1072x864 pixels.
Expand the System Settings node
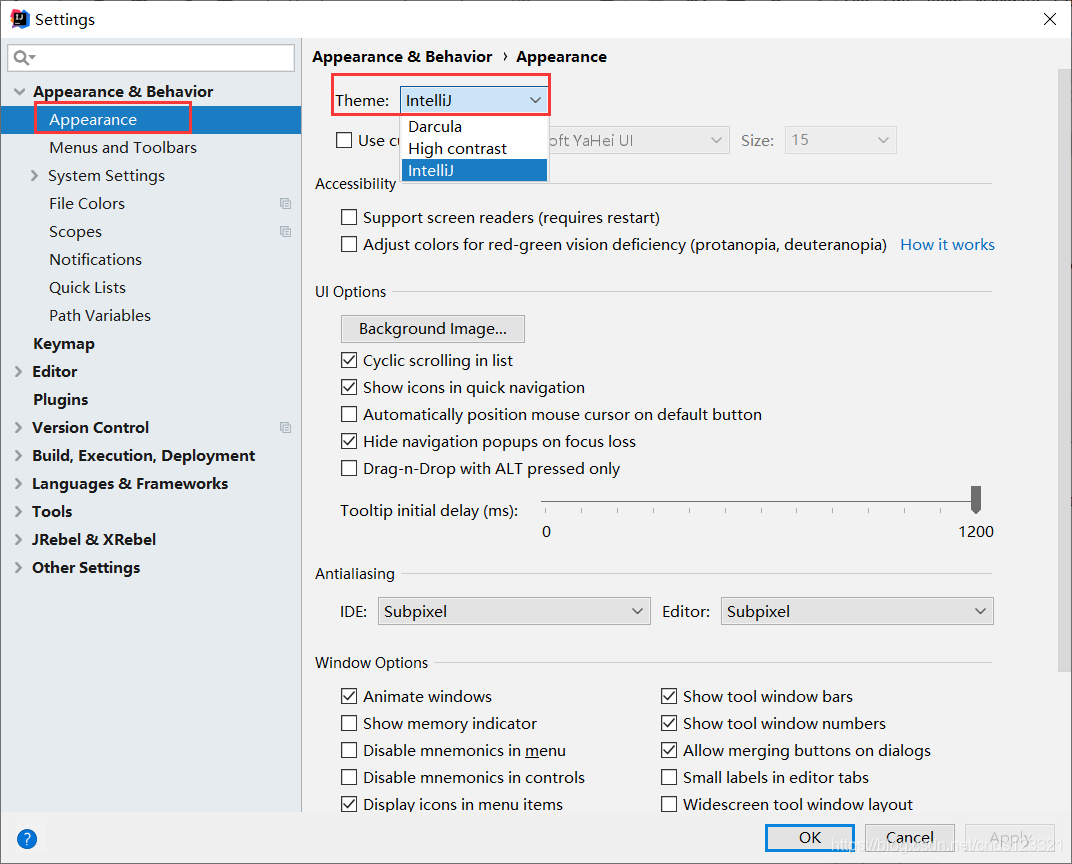34,176
